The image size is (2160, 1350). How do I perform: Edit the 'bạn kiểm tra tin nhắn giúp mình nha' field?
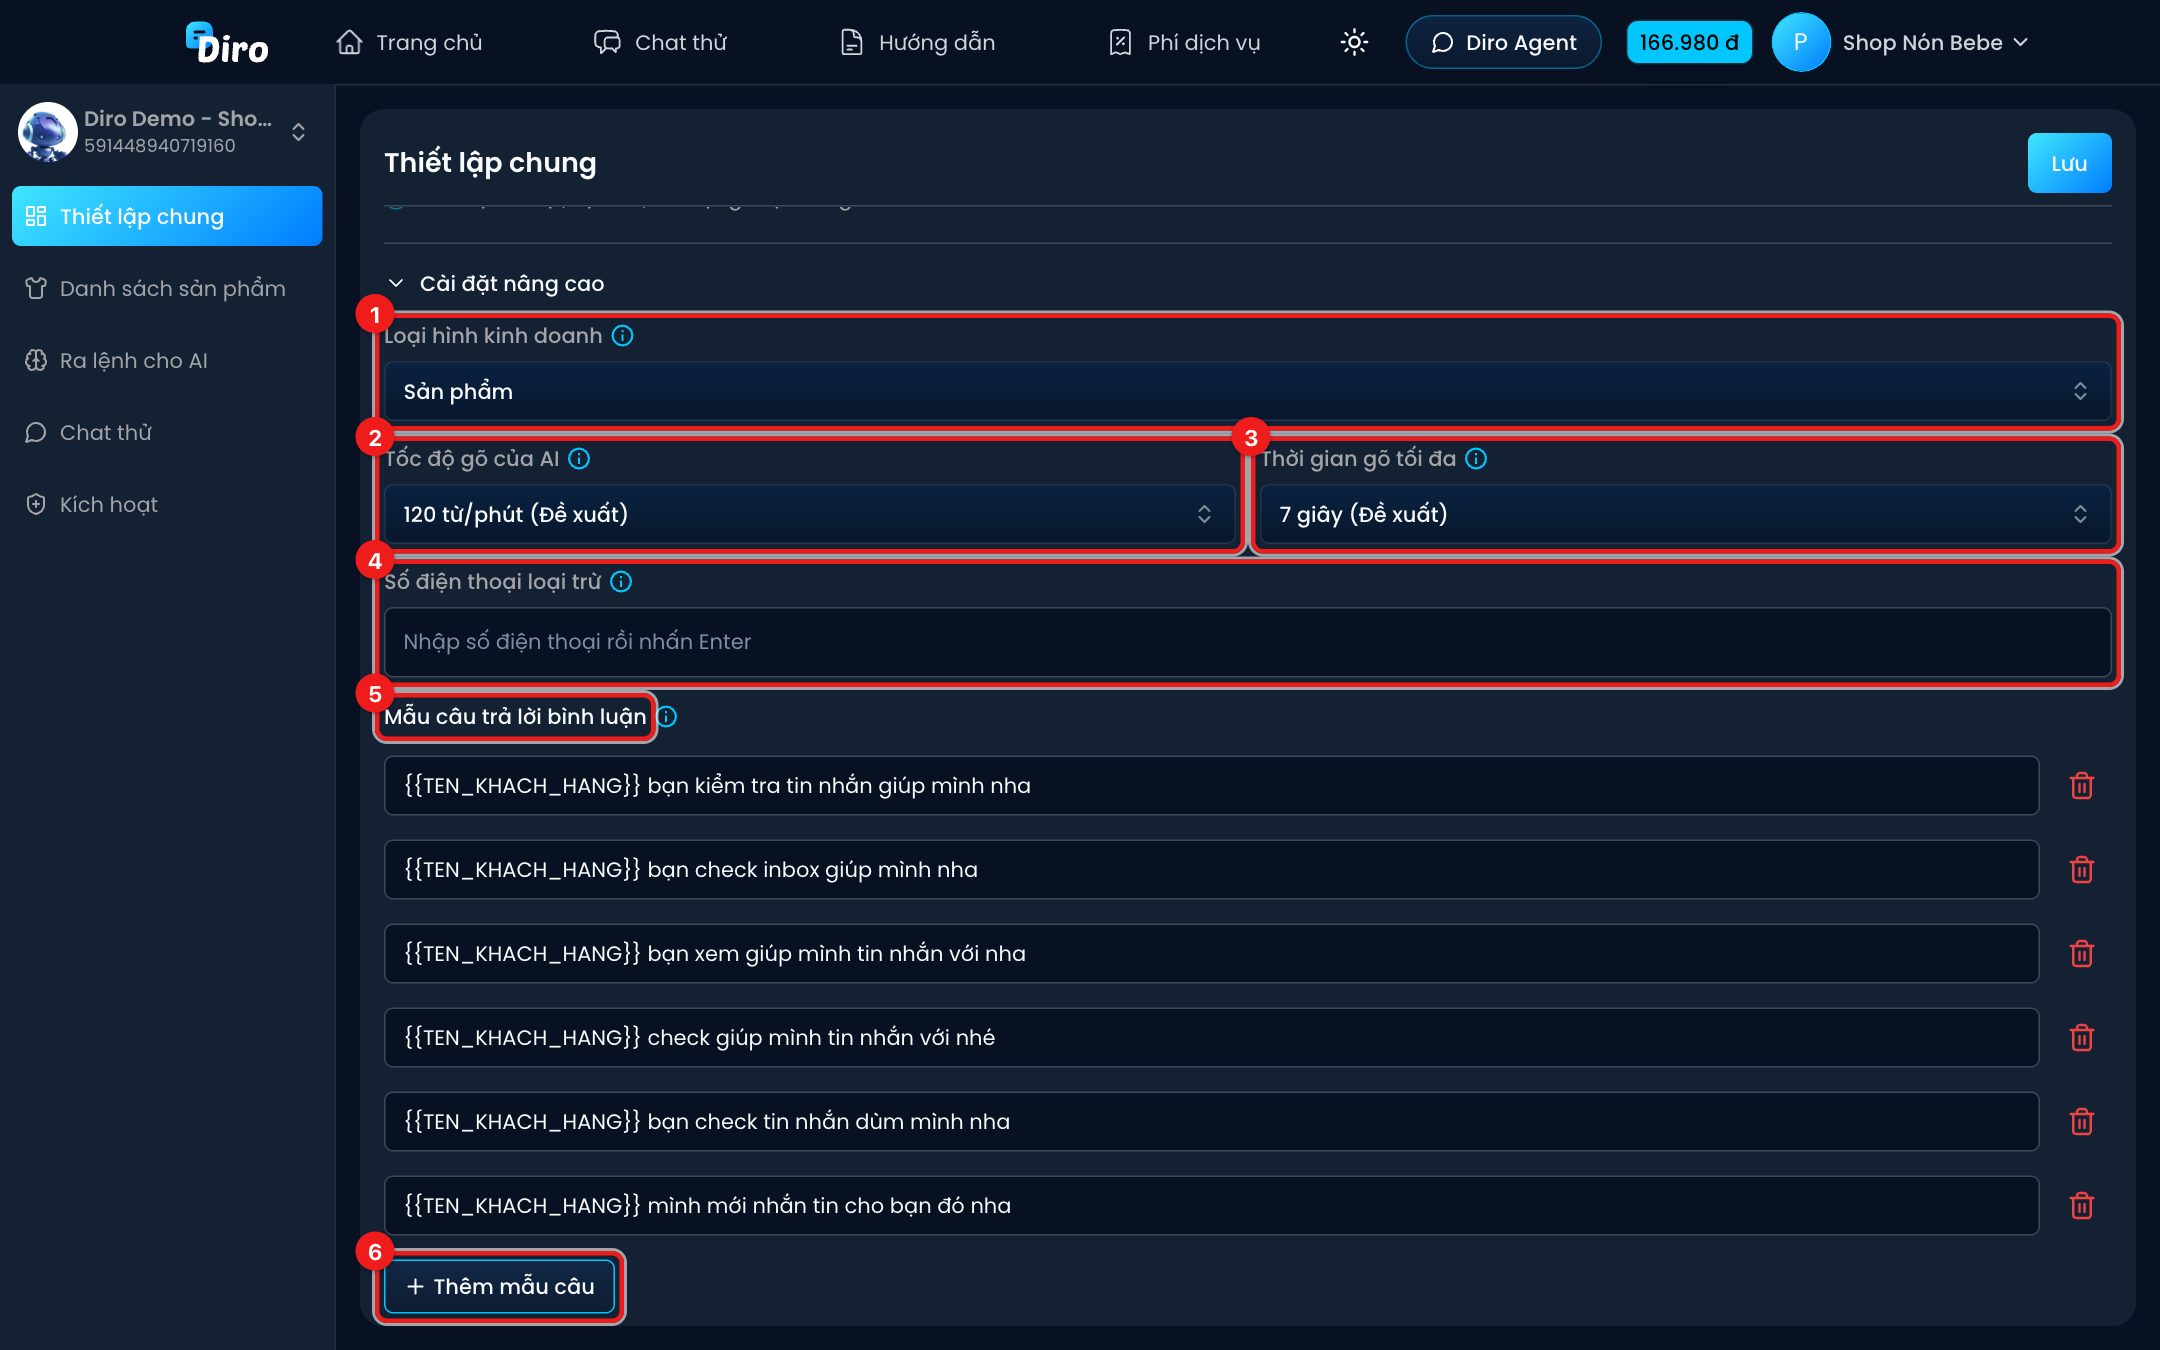point(1211,786)
